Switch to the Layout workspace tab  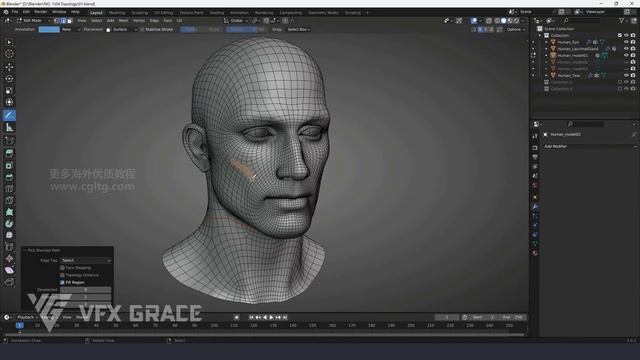pyautogui.click(x=96, y=13)
